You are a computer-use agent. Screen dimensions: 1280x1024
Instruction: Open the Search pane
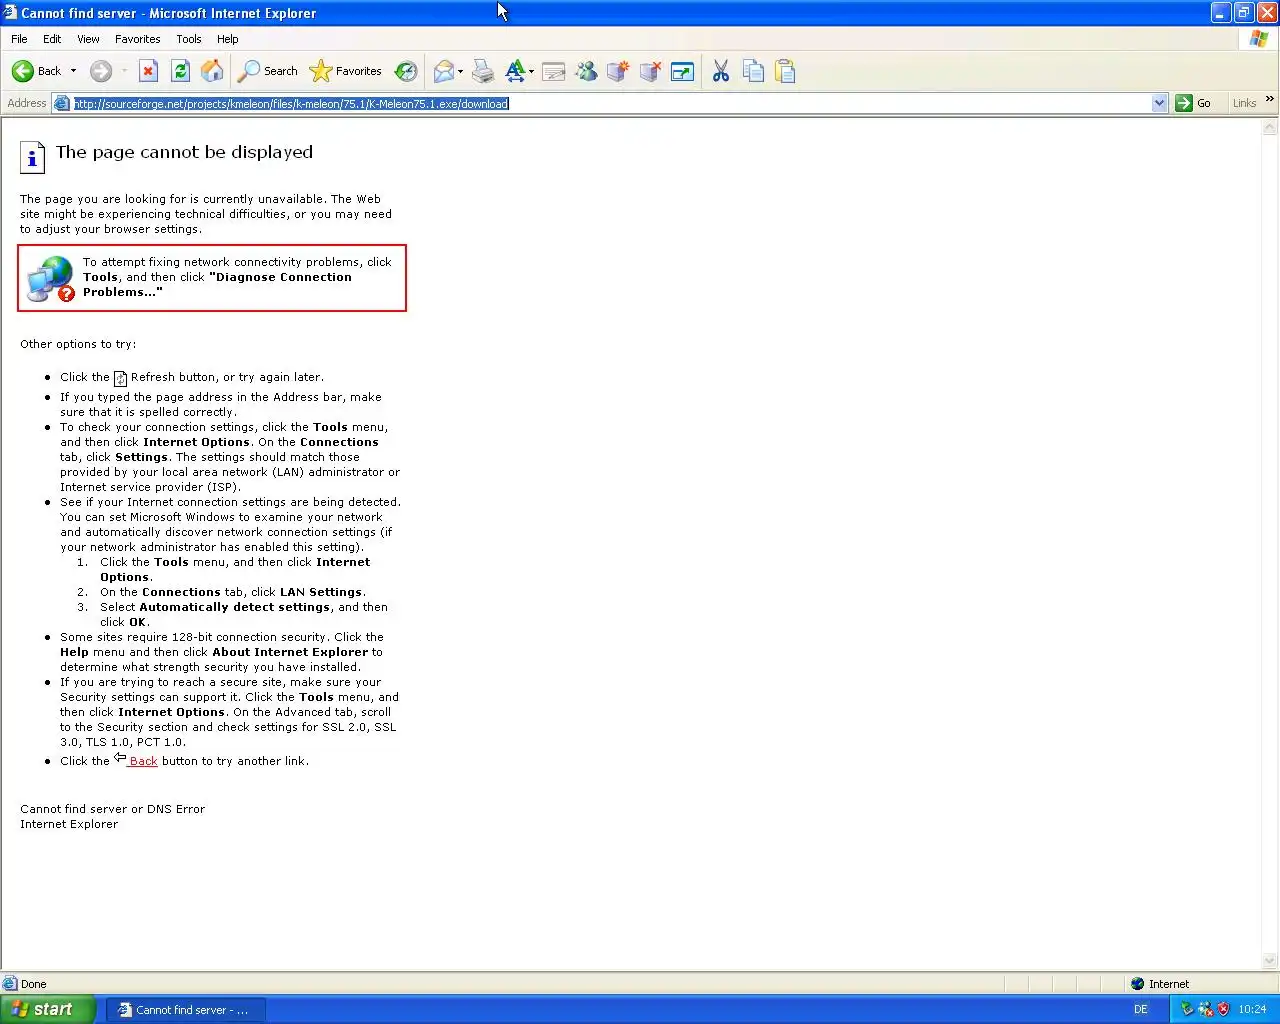tap(268, 71)
